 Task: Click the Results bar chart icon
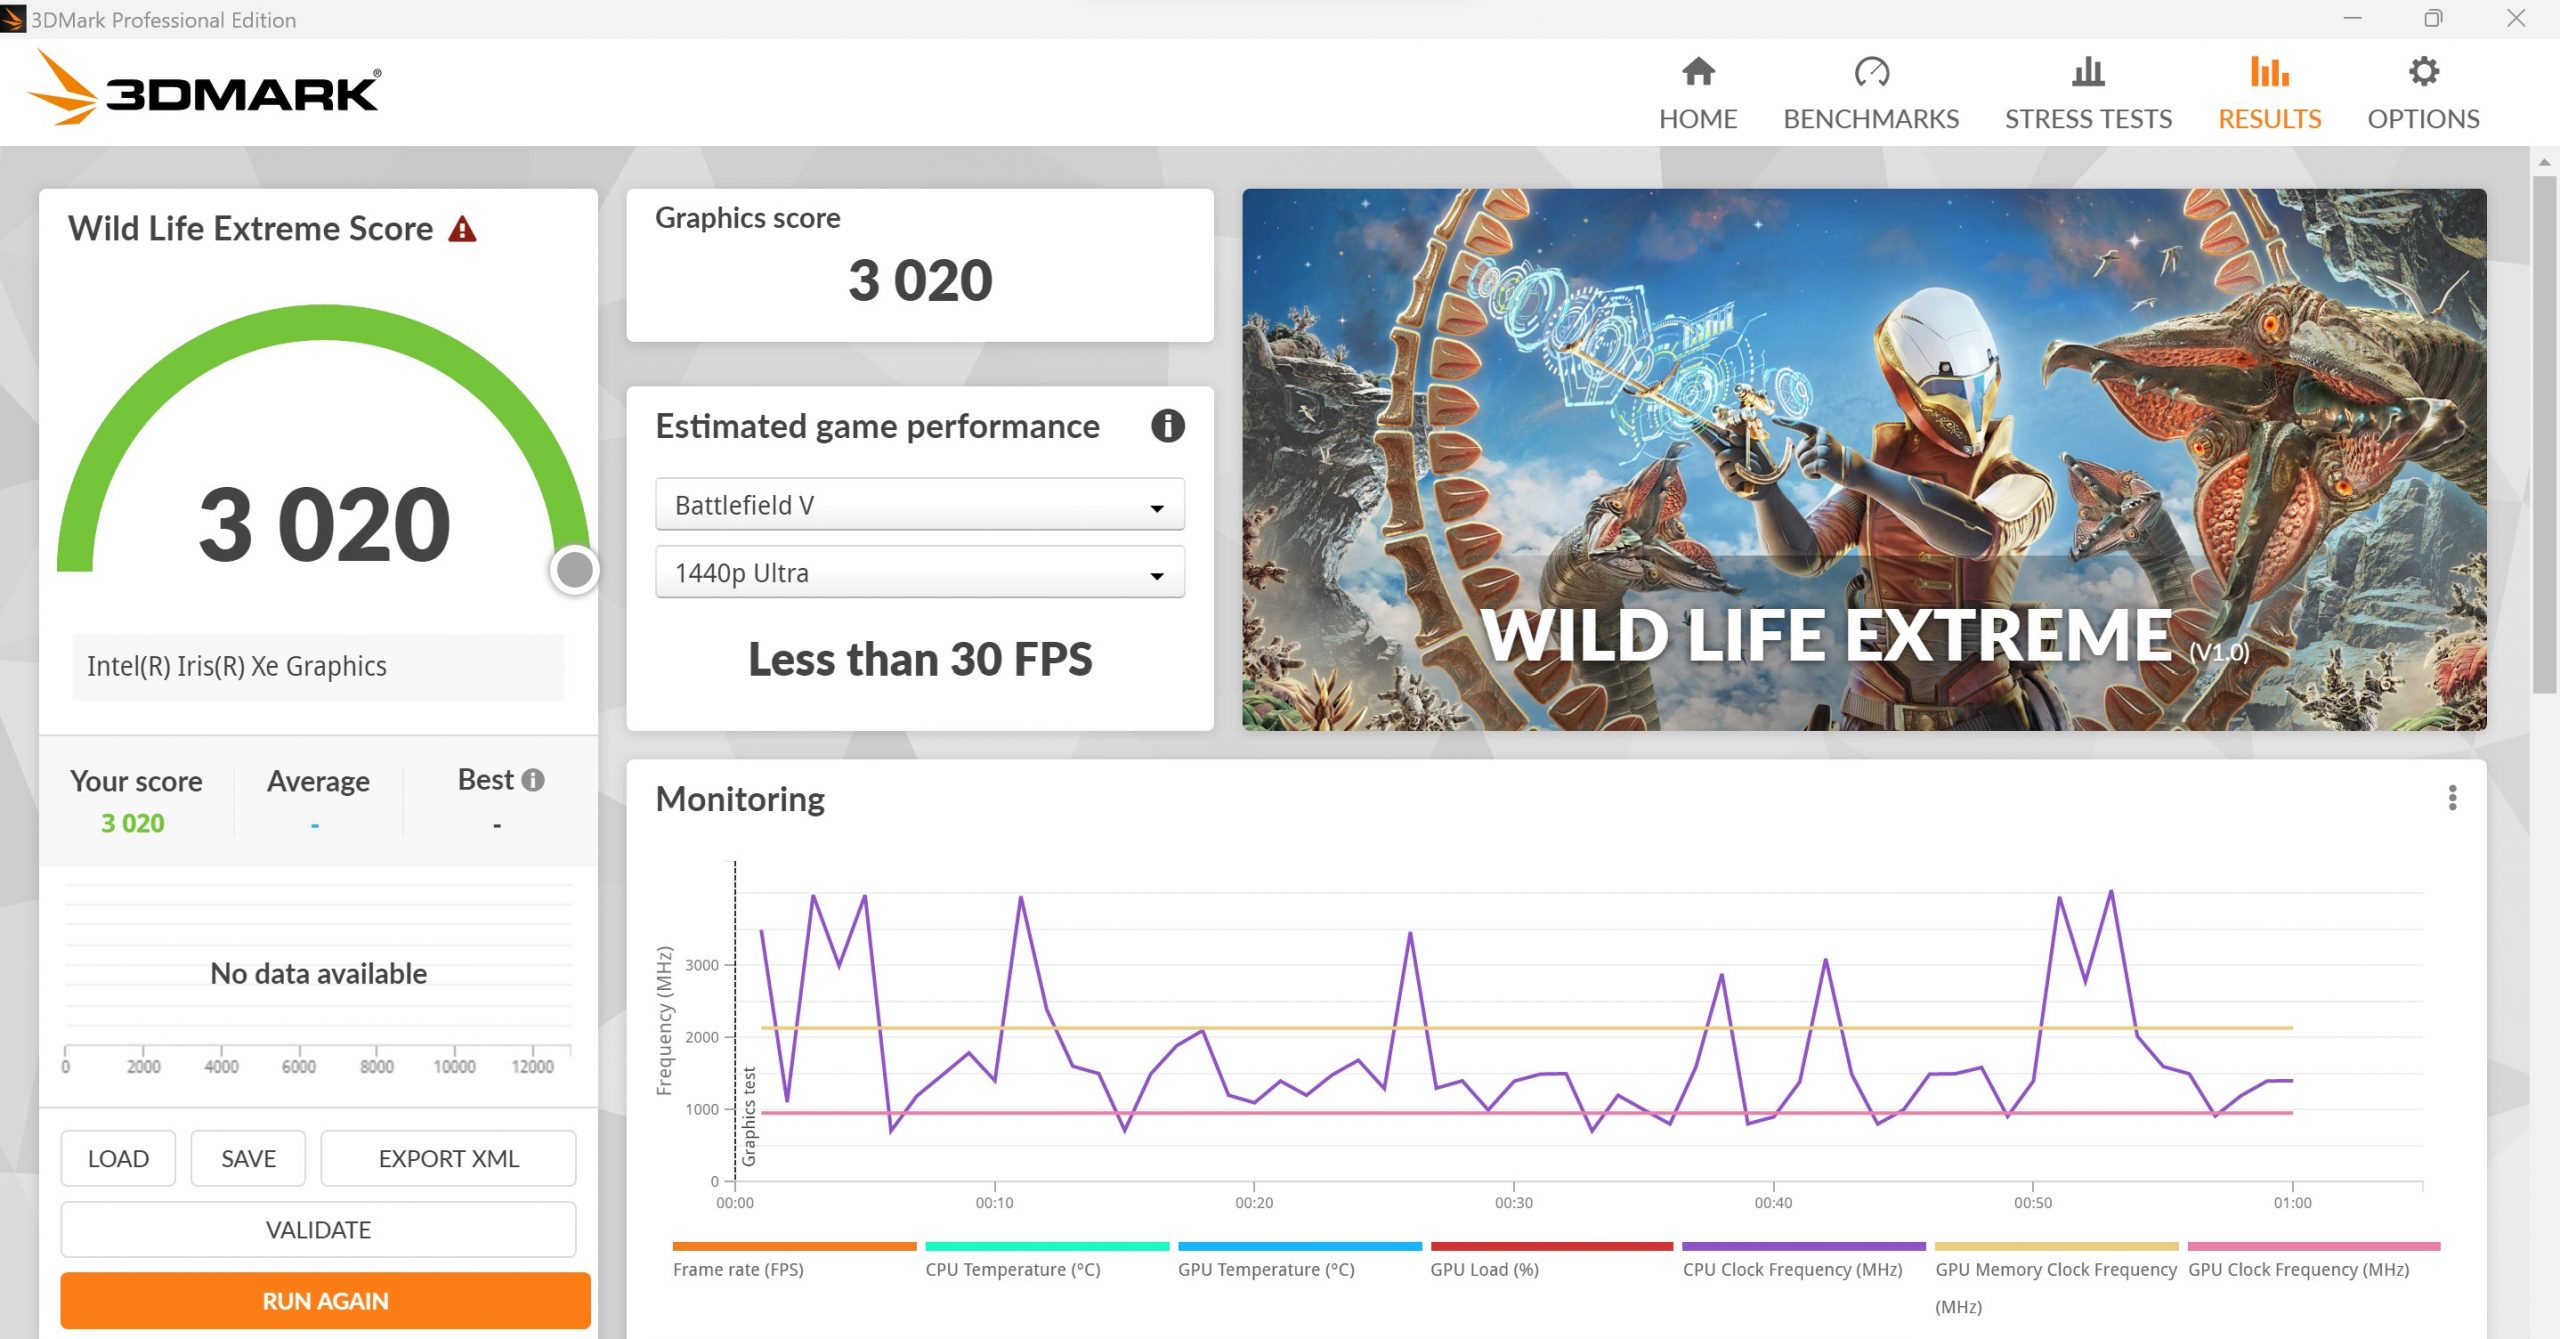coord(2269,72)
